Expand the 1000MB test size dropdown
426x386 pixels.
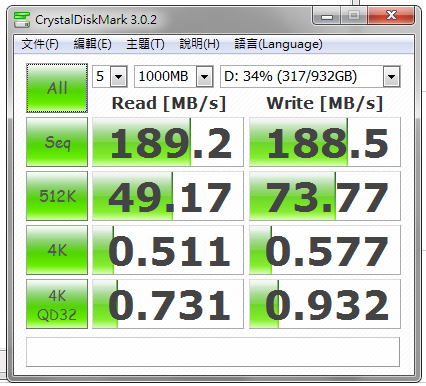point(205,77)
